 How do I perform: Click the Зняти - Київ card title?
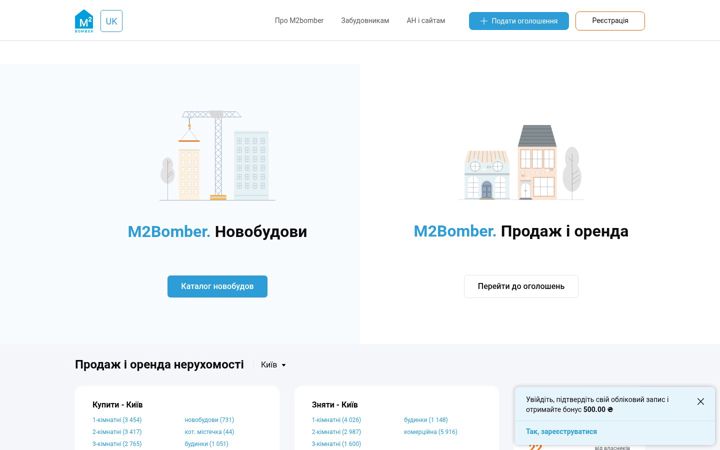pyautogui.click(x=335, y=405)
